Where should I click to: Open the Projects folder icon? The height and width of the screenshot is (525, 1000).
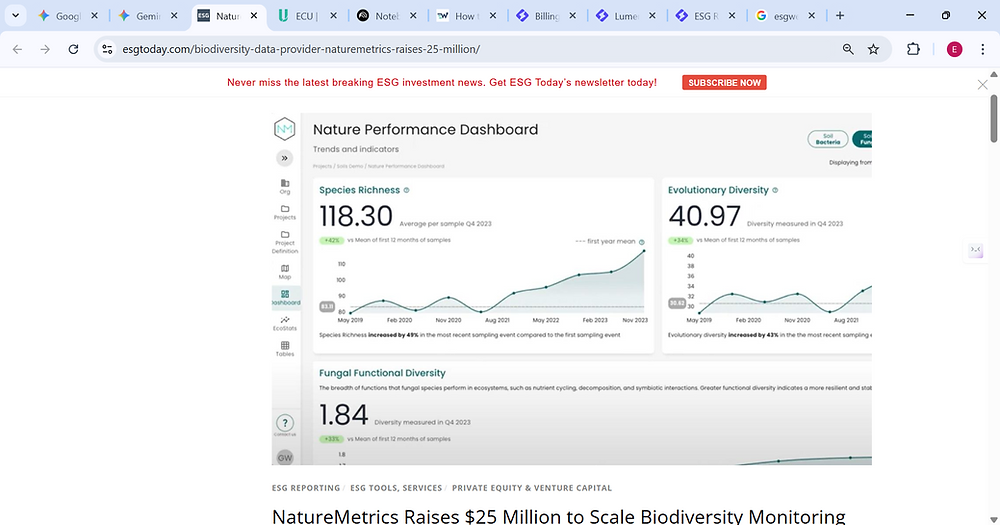click(x=284, y=212)
